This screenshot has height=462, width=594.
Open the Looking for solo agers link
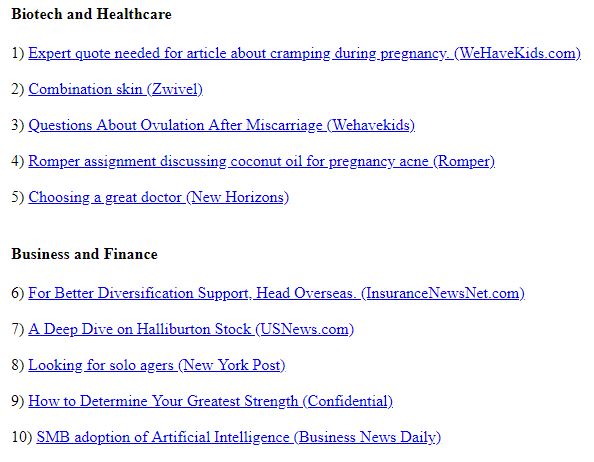pos(156,365)
